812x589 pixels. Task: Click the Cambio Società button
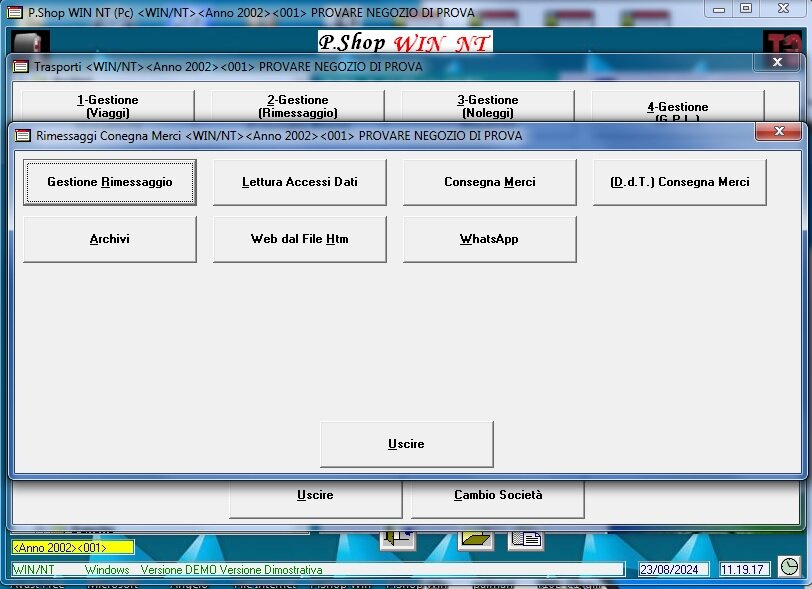(498, 495)
